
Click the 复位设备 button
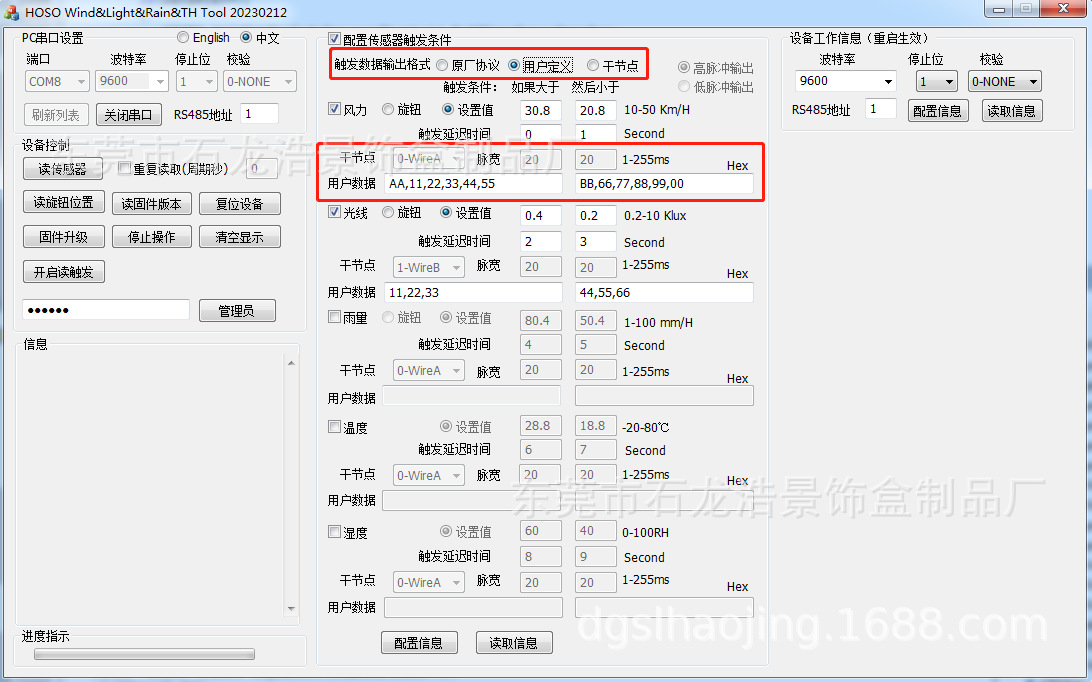click(239, 202)
